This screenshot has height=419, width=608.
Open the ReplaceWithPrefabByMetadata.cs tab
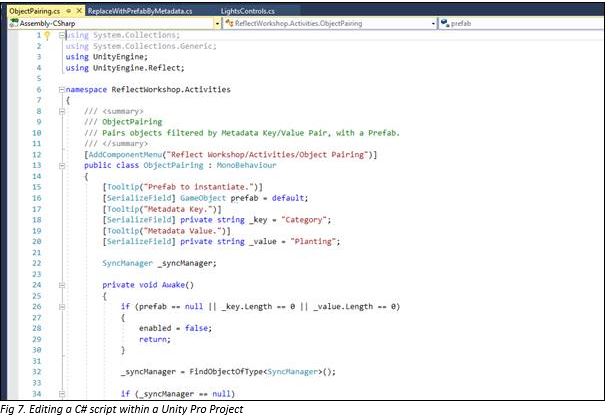point(140,11)
